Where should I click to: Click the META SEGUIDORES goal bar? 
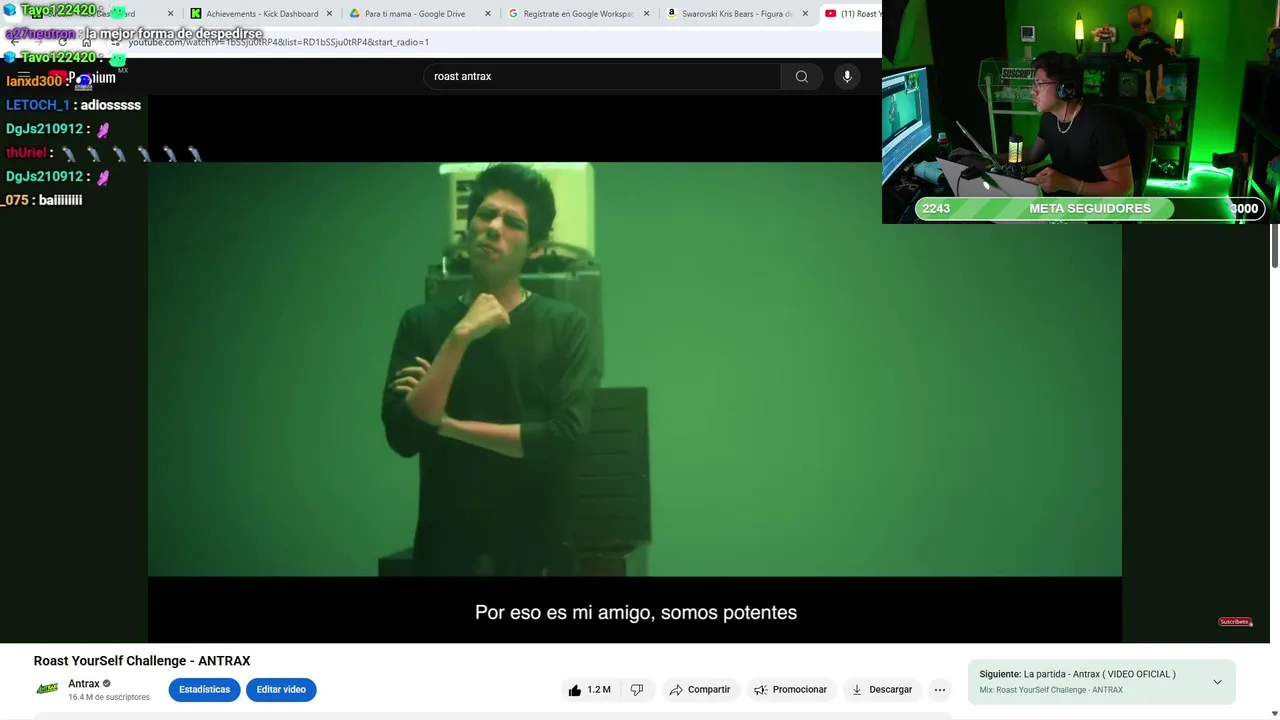1090,208
